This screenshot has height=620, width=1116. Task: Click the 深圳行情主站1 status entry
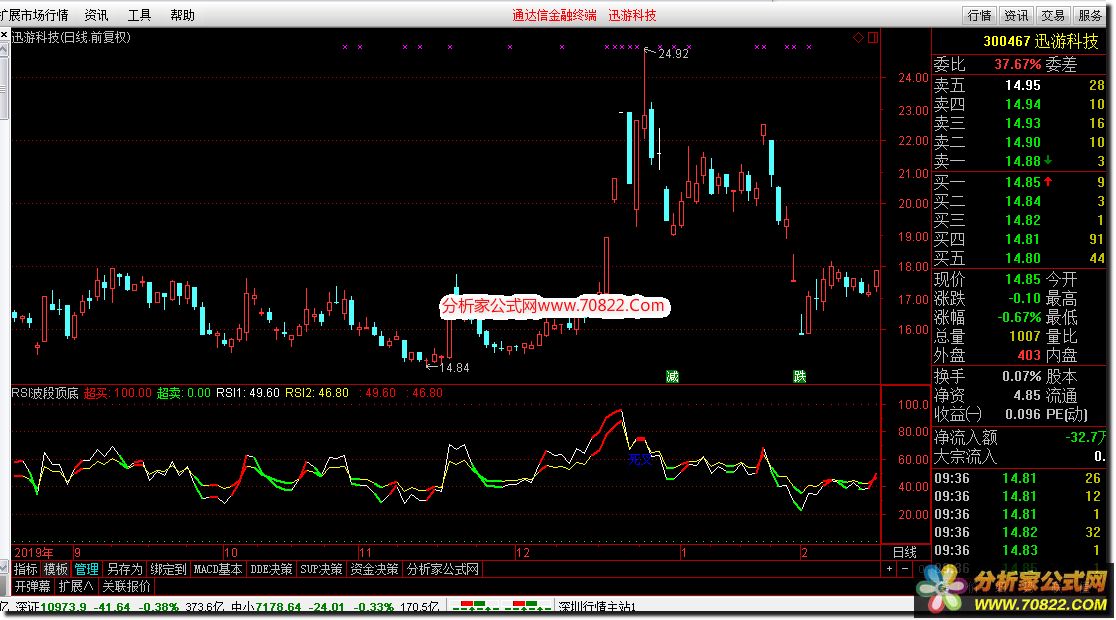596,607
